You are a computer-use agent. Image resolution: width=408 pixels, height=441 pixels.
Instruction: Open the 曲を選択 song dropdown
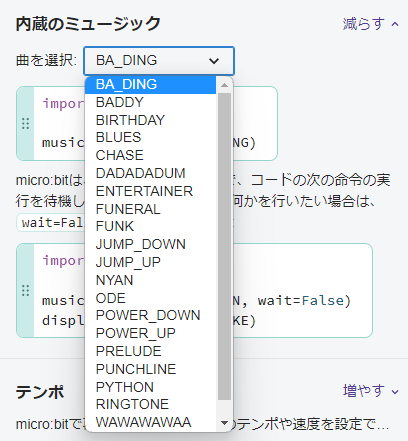[x=159, y=61]
